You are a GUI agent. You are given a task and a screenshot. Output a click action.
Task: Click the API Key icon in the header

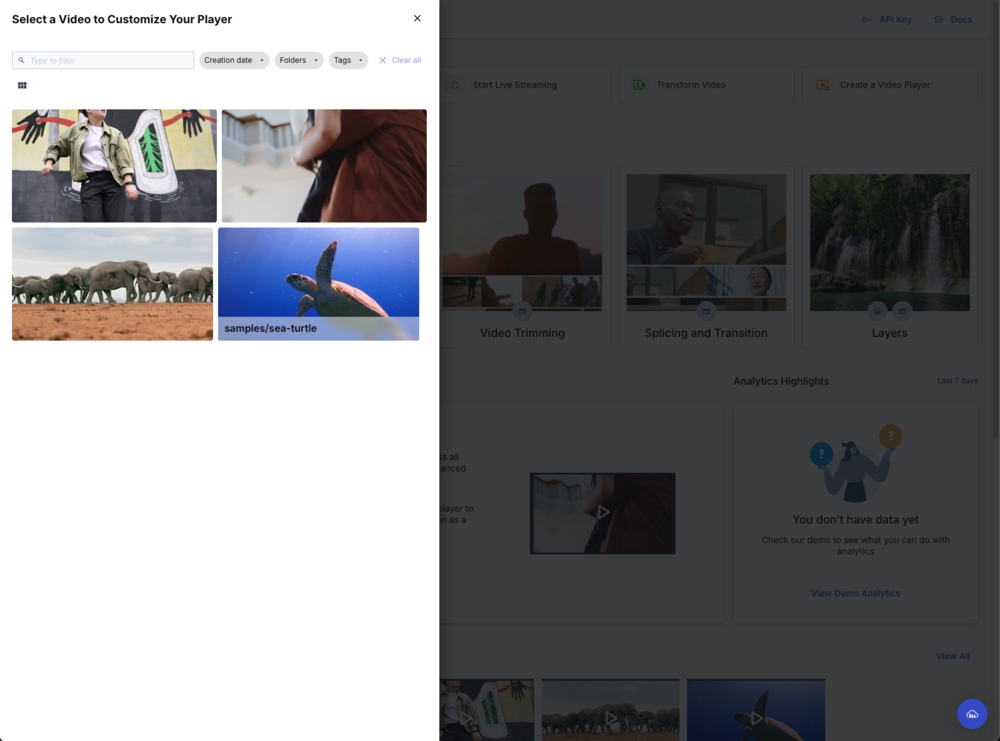click(866, 18)
